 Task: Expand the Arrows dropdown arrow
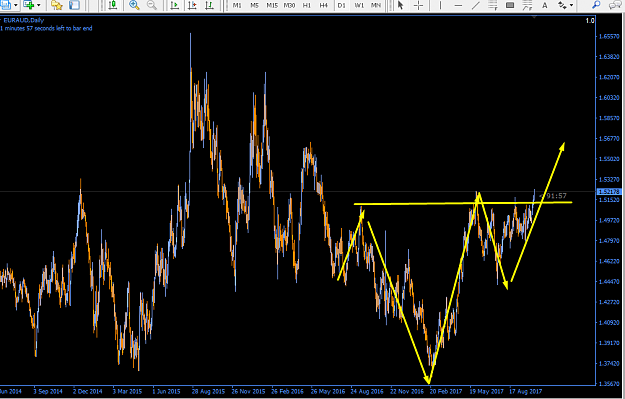pos(572,5)
